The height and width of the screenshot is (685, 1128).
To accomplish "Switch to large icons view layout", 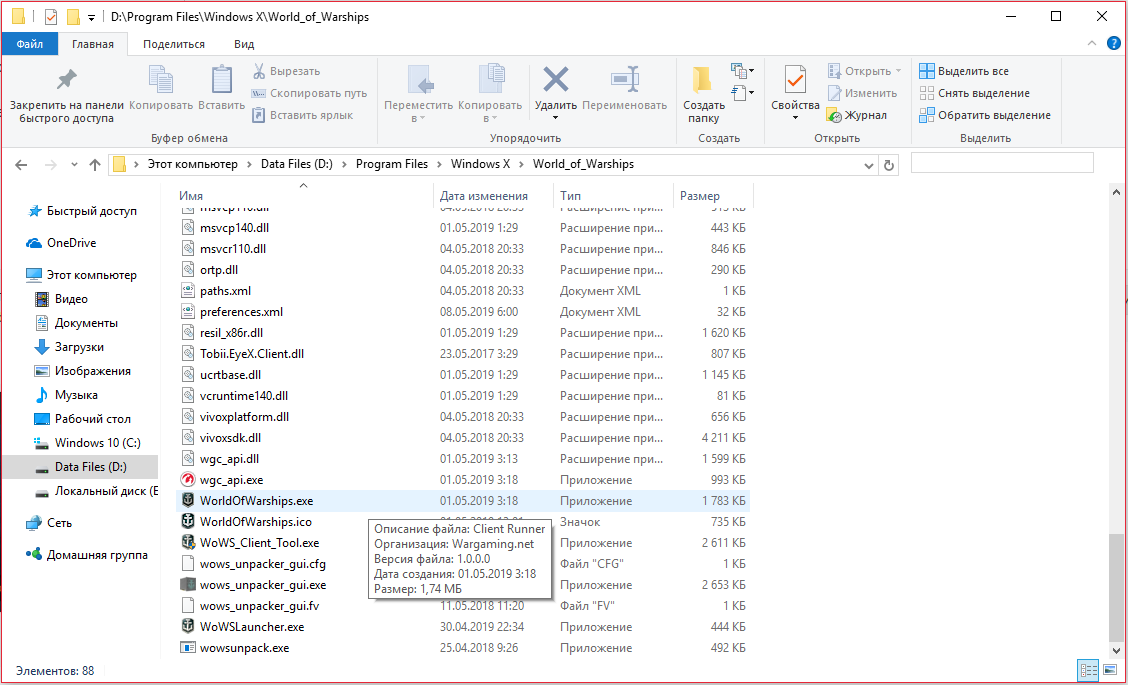I will pyautogui.click(x=1110, y=671).
